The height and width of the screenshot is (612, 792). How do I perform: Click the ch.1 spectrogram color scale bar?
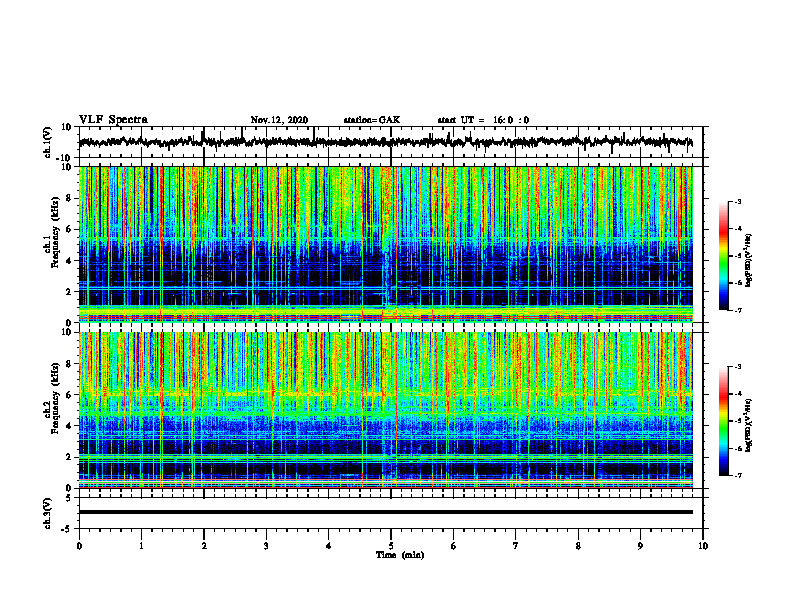click(x=724, y=256)
